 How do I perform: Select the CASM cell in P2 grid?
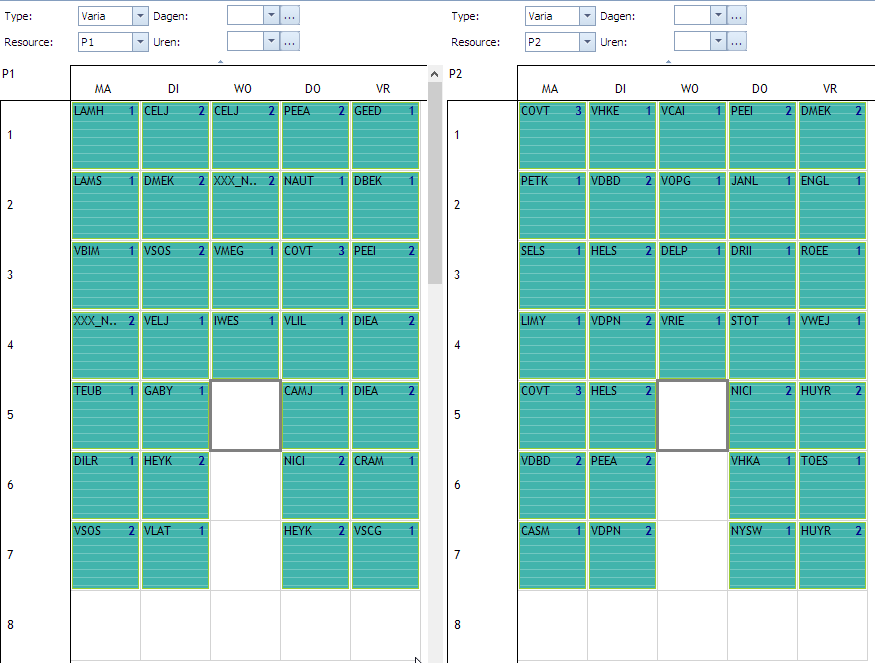552,555
